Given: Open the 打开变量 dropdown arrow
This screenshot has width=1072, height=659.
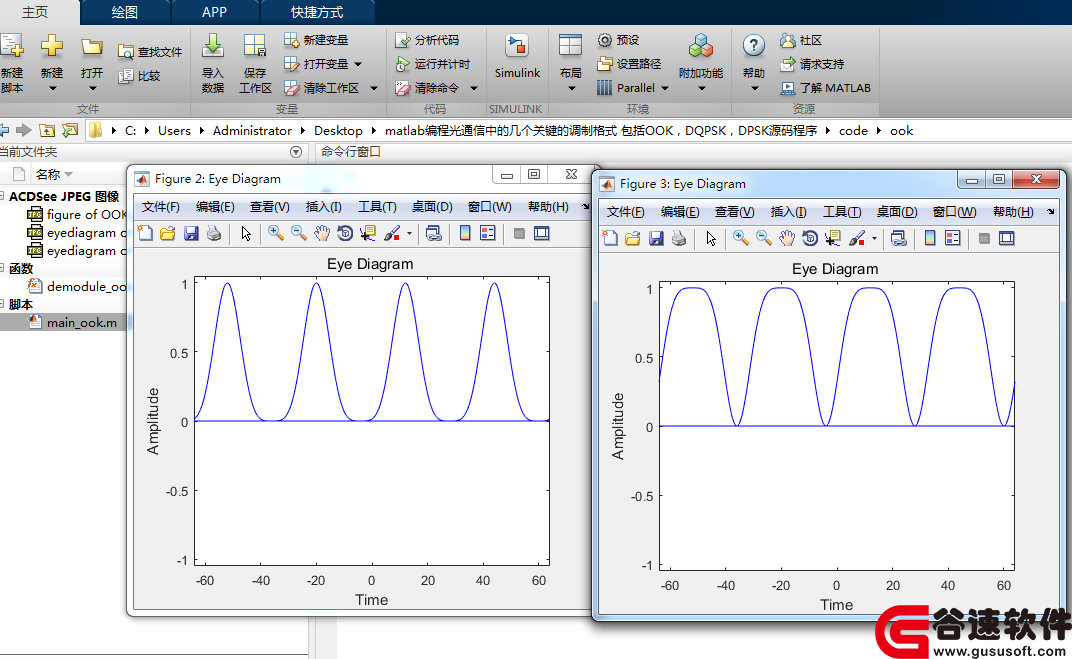Looking at the screenshot, I should pyautogui.click(x=358, y=64).
